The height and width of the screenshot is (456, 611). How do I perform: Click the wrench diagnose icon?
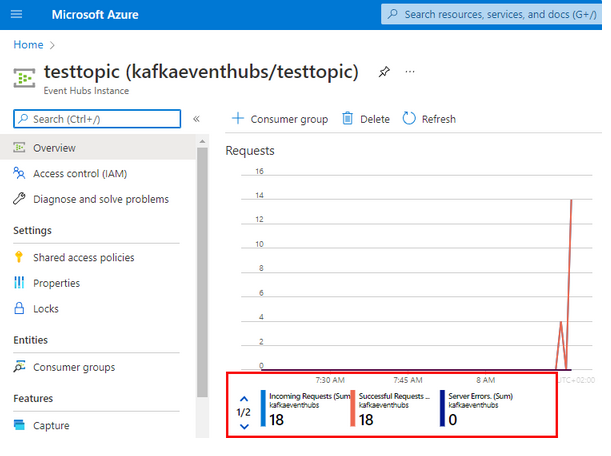19,198
